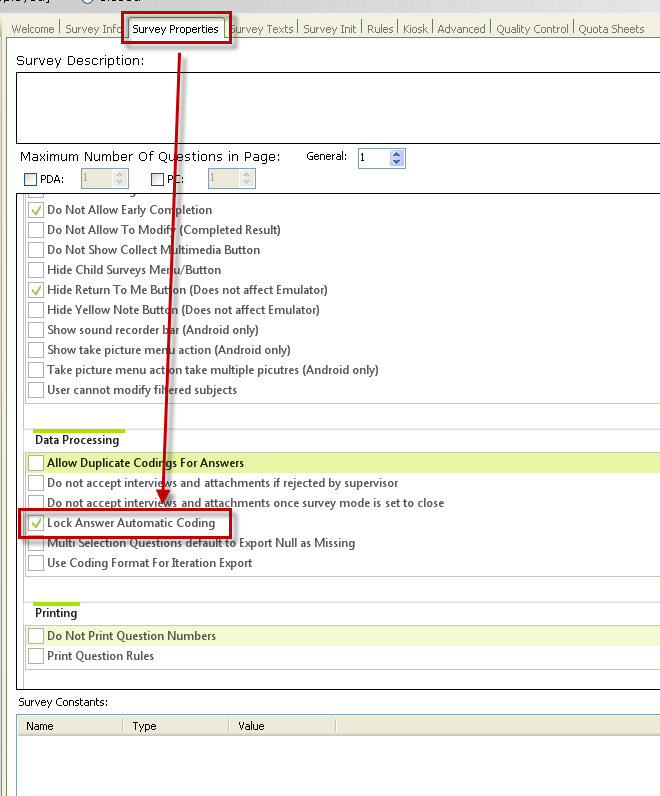Click the Maximum Number Of Questions in Page label
This screenshot has height=796, width=660.
point(150,157)
